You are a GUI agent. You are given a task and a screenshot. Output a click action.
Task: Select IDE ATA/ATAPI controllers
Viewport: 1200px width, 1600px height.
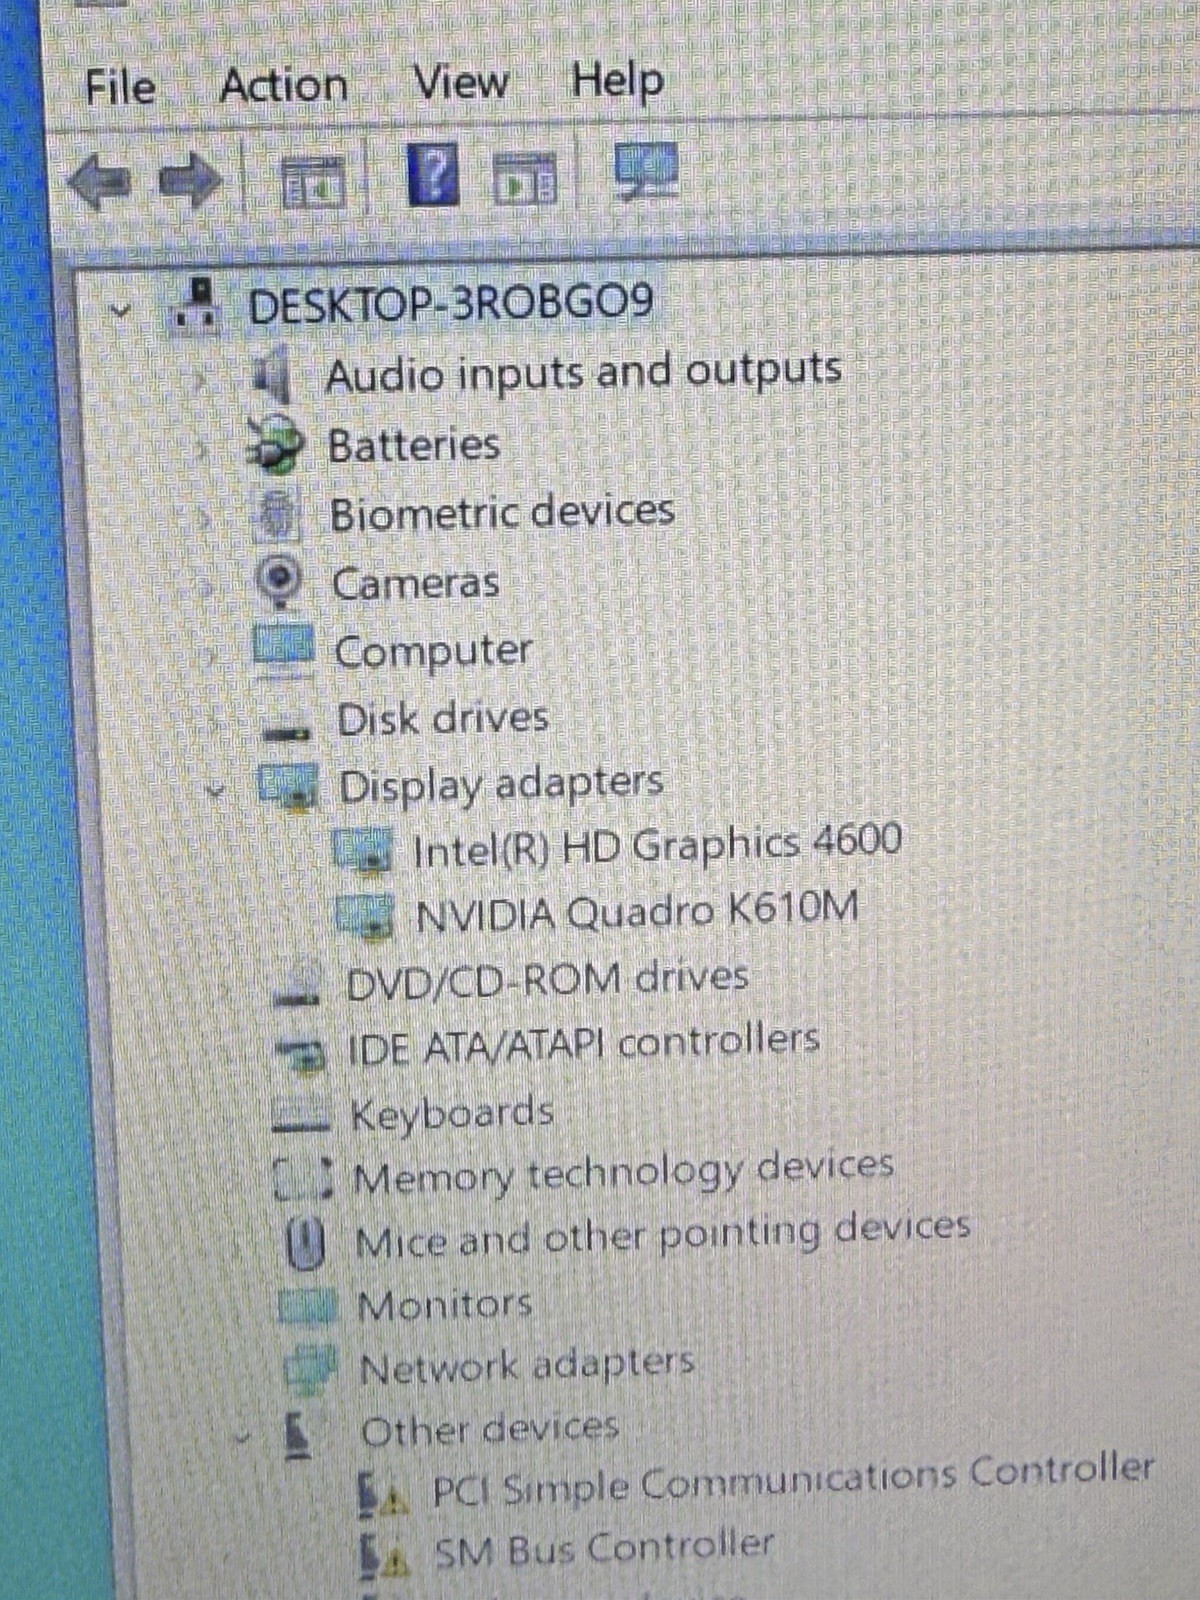tap(584, 1044)
